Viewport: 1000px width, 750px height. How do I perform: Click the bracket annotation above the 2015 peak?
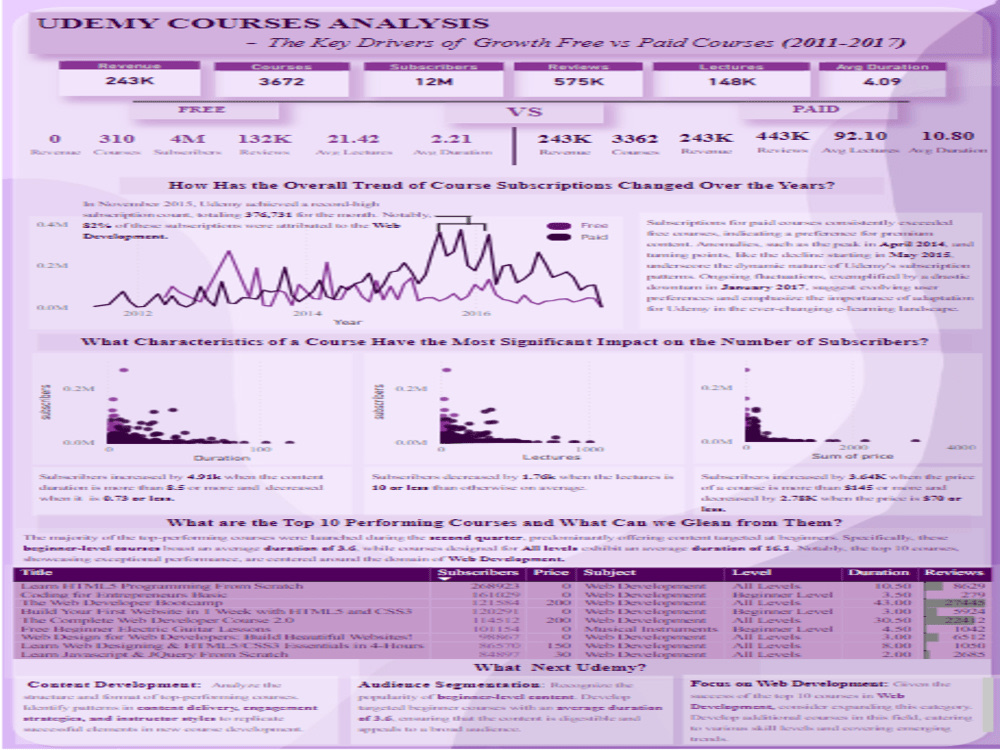coord(462,222)
